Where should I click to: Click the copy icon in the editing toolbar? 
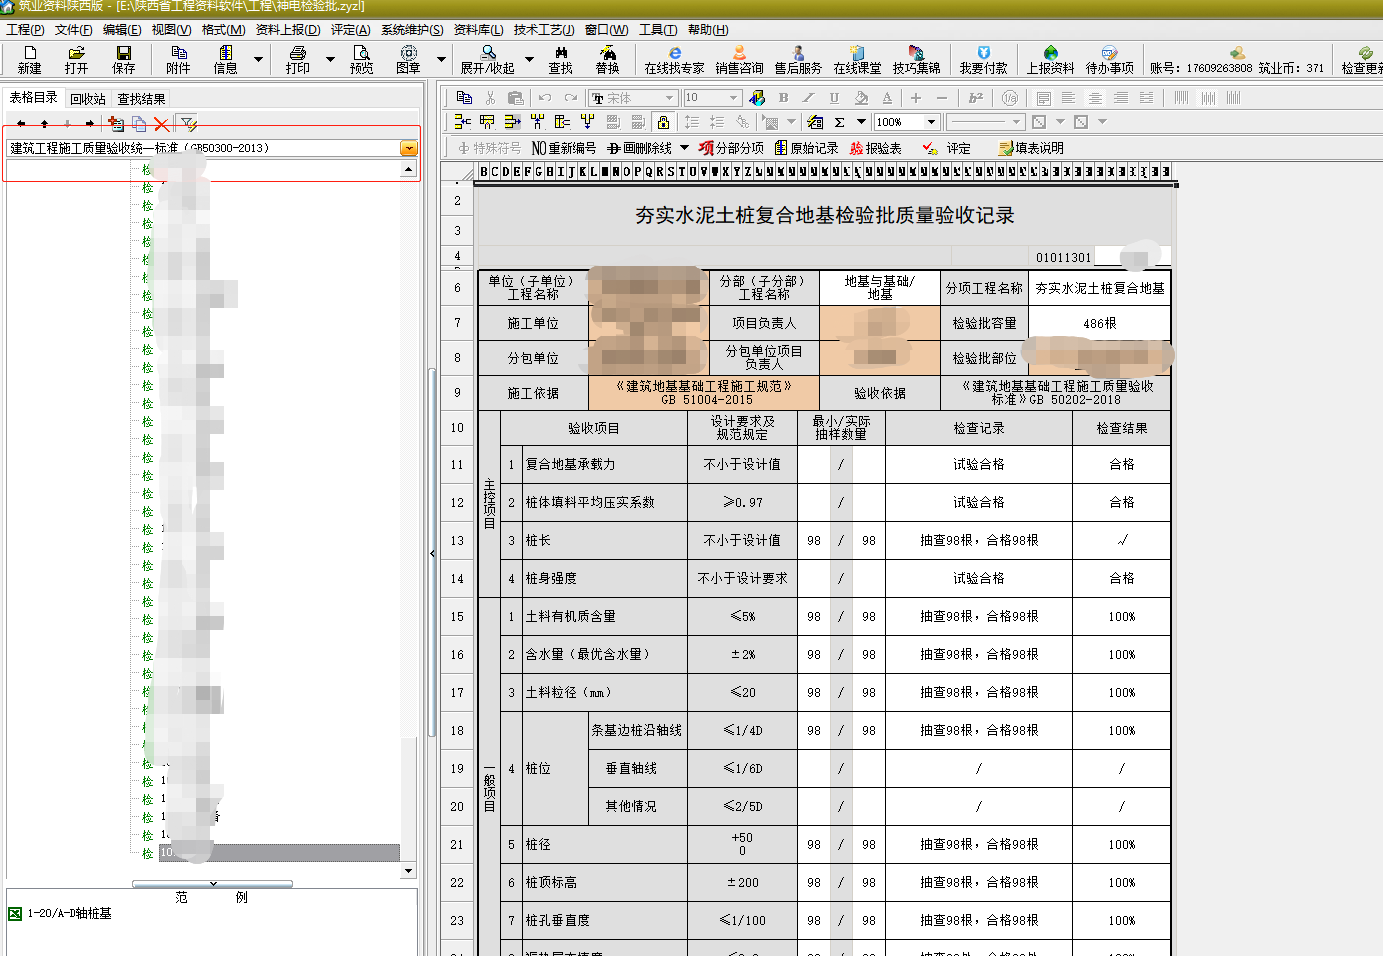[464, 97]
